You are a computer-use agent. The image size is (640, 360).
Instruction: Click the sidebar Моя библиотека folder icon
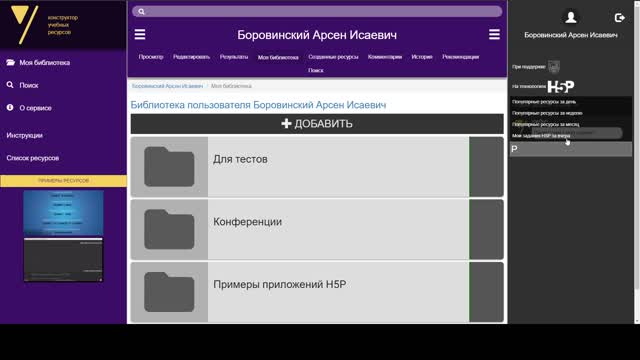(x=11, y=62)
